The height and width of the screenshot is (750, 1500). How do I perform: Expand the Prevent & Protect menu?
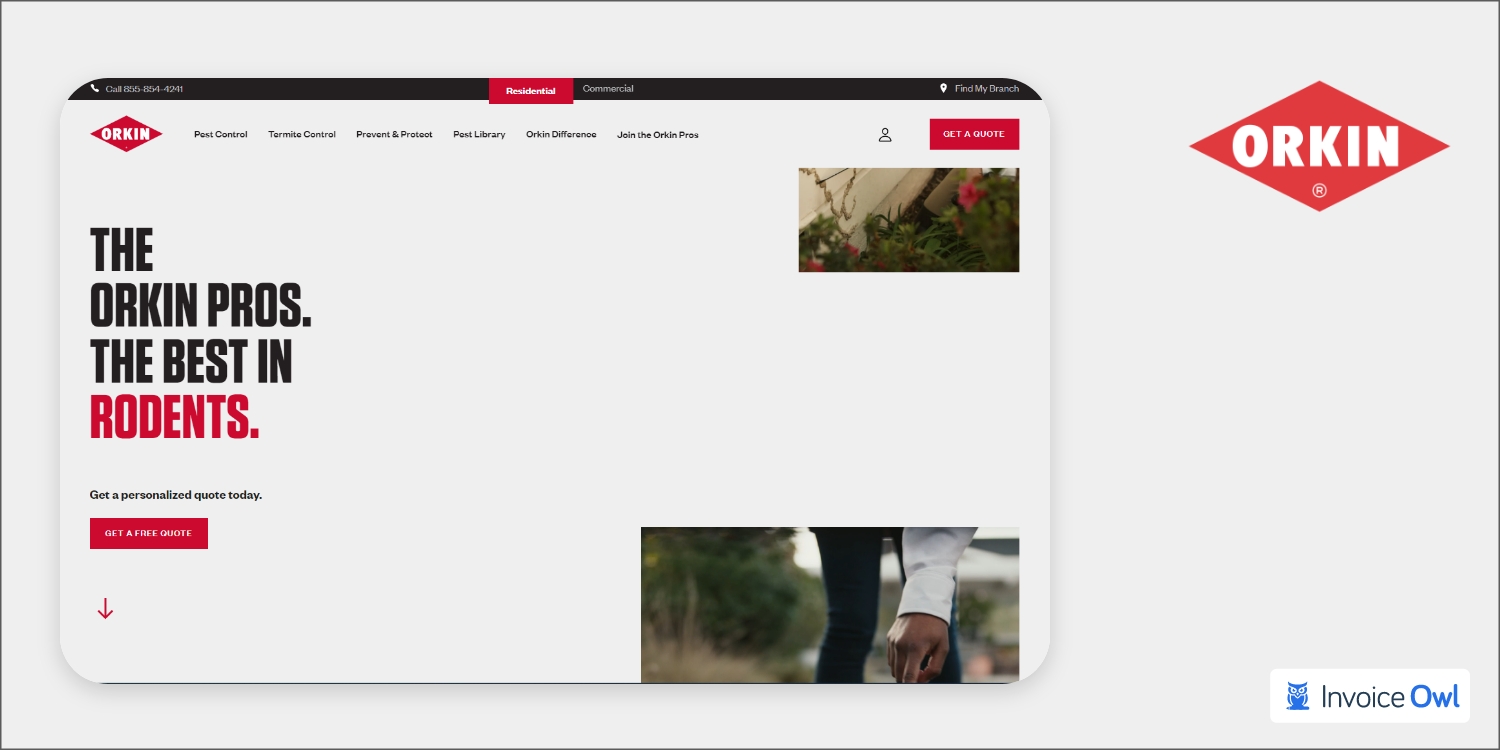[394, 135]
